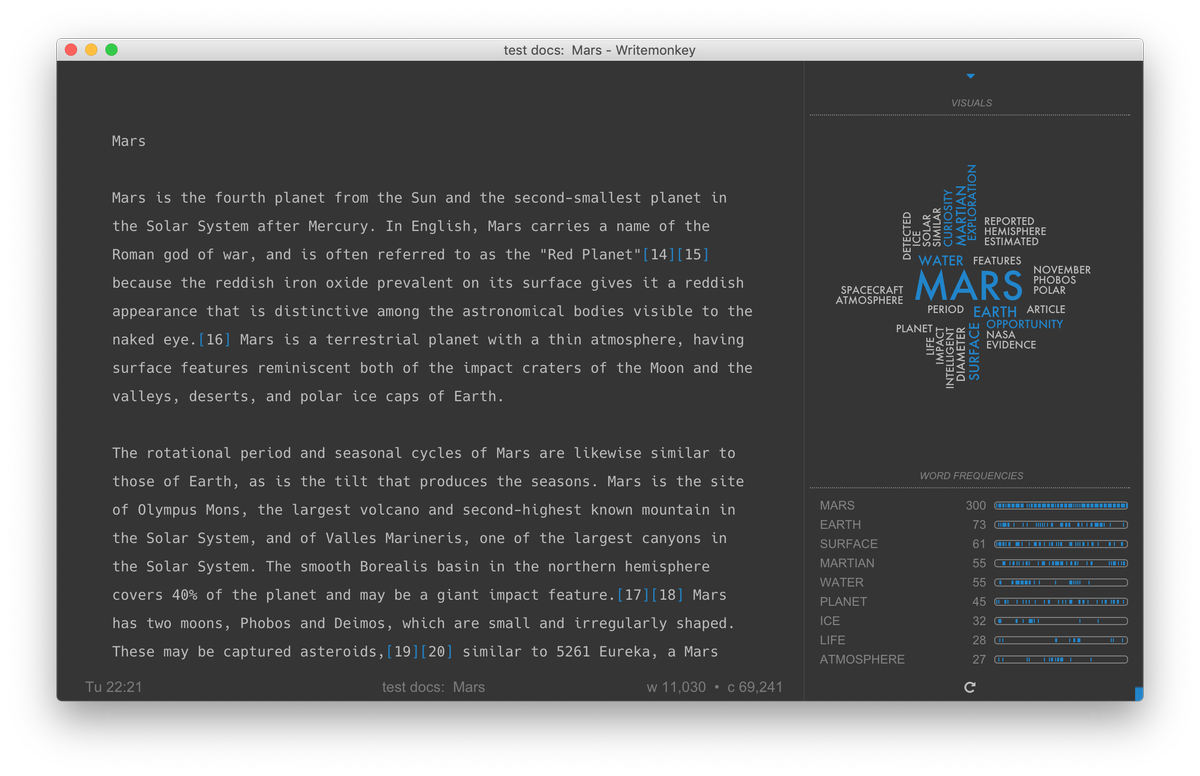Click HEMISPHERE in the word cloud

1015,231
